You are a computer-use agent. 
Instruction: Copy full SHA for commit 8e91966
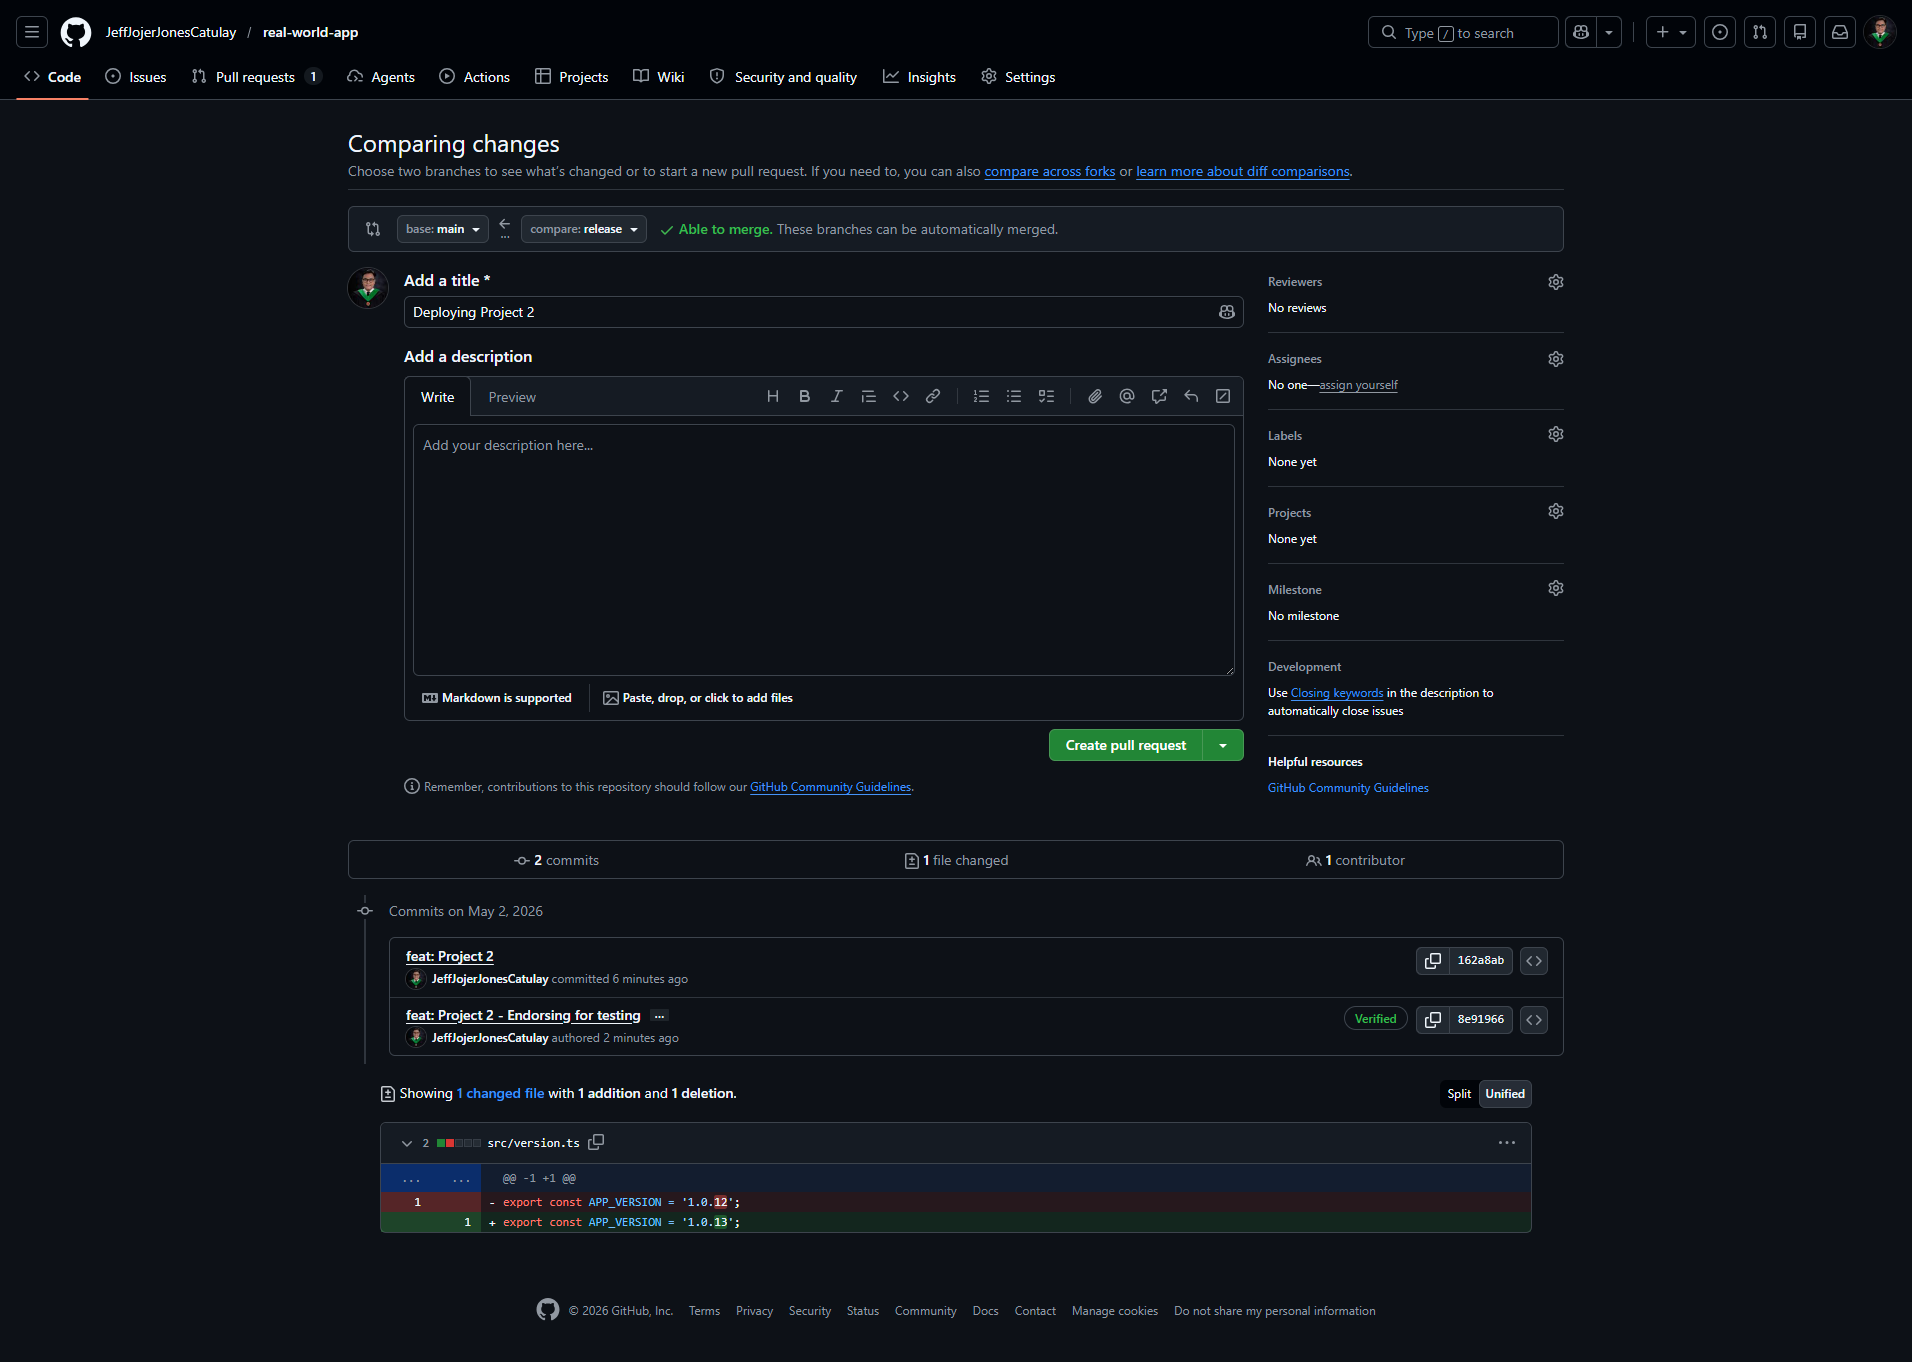[x=1433, y=1020]
